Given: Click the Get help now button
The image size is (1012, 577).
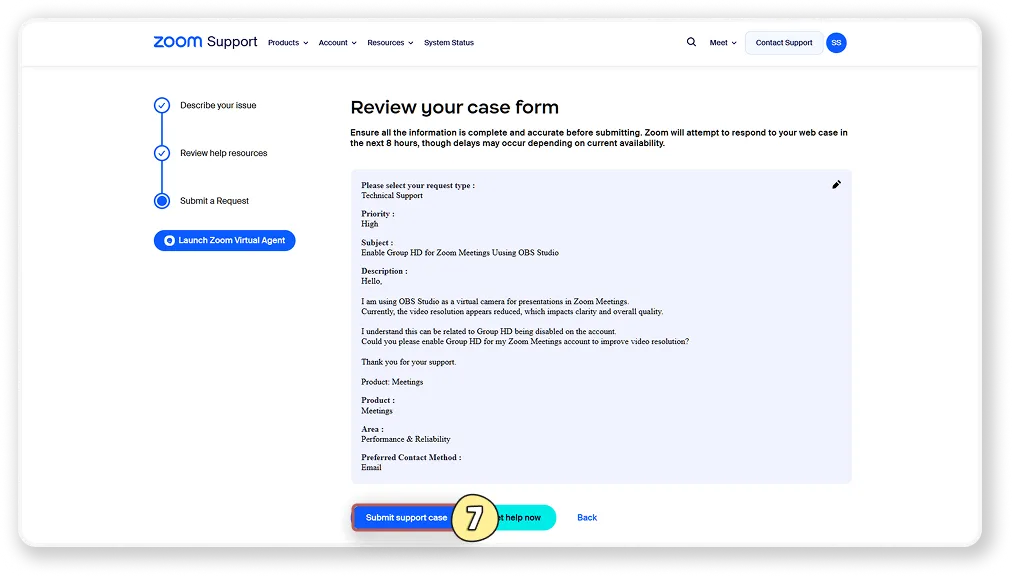Looking at the screenshot, I should [526, 518].
